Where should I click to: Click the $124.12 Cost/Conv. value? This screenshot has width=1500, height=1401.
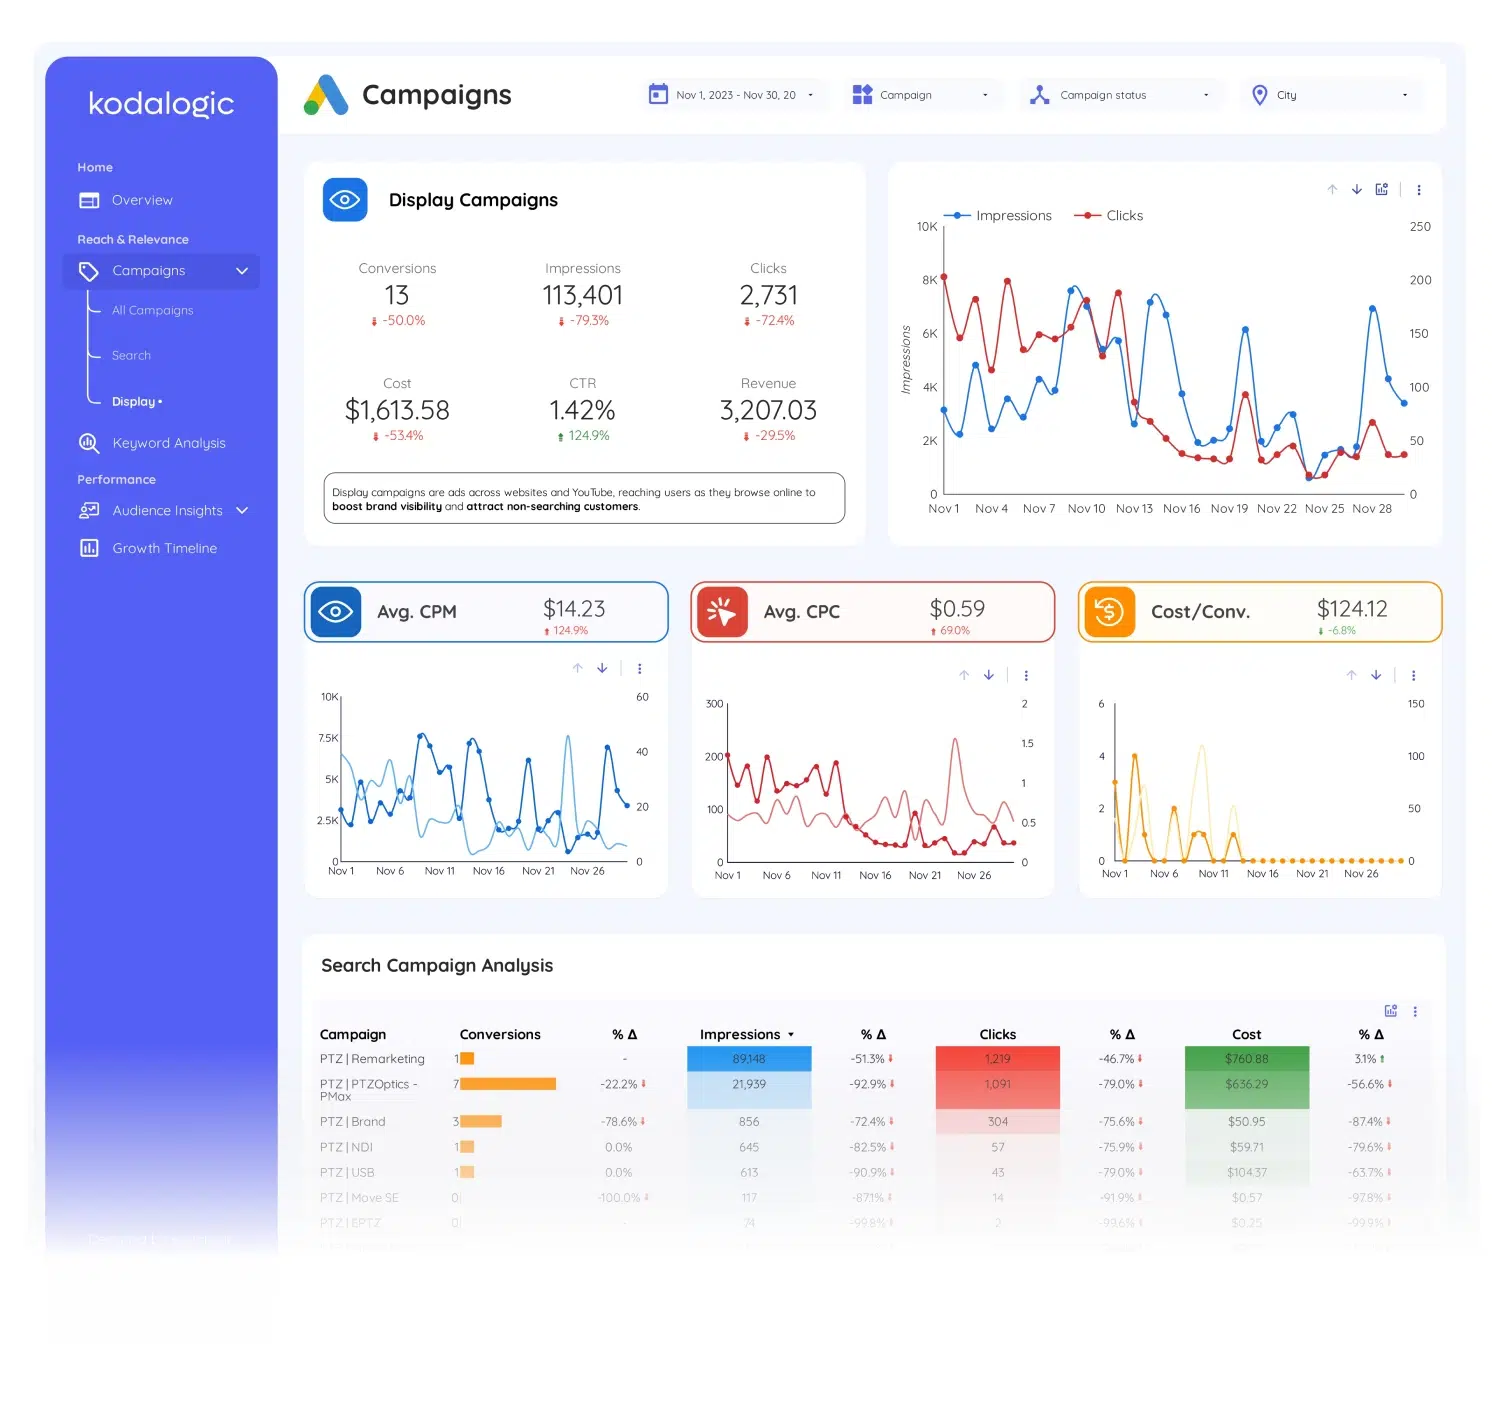tap(1352, 609)
